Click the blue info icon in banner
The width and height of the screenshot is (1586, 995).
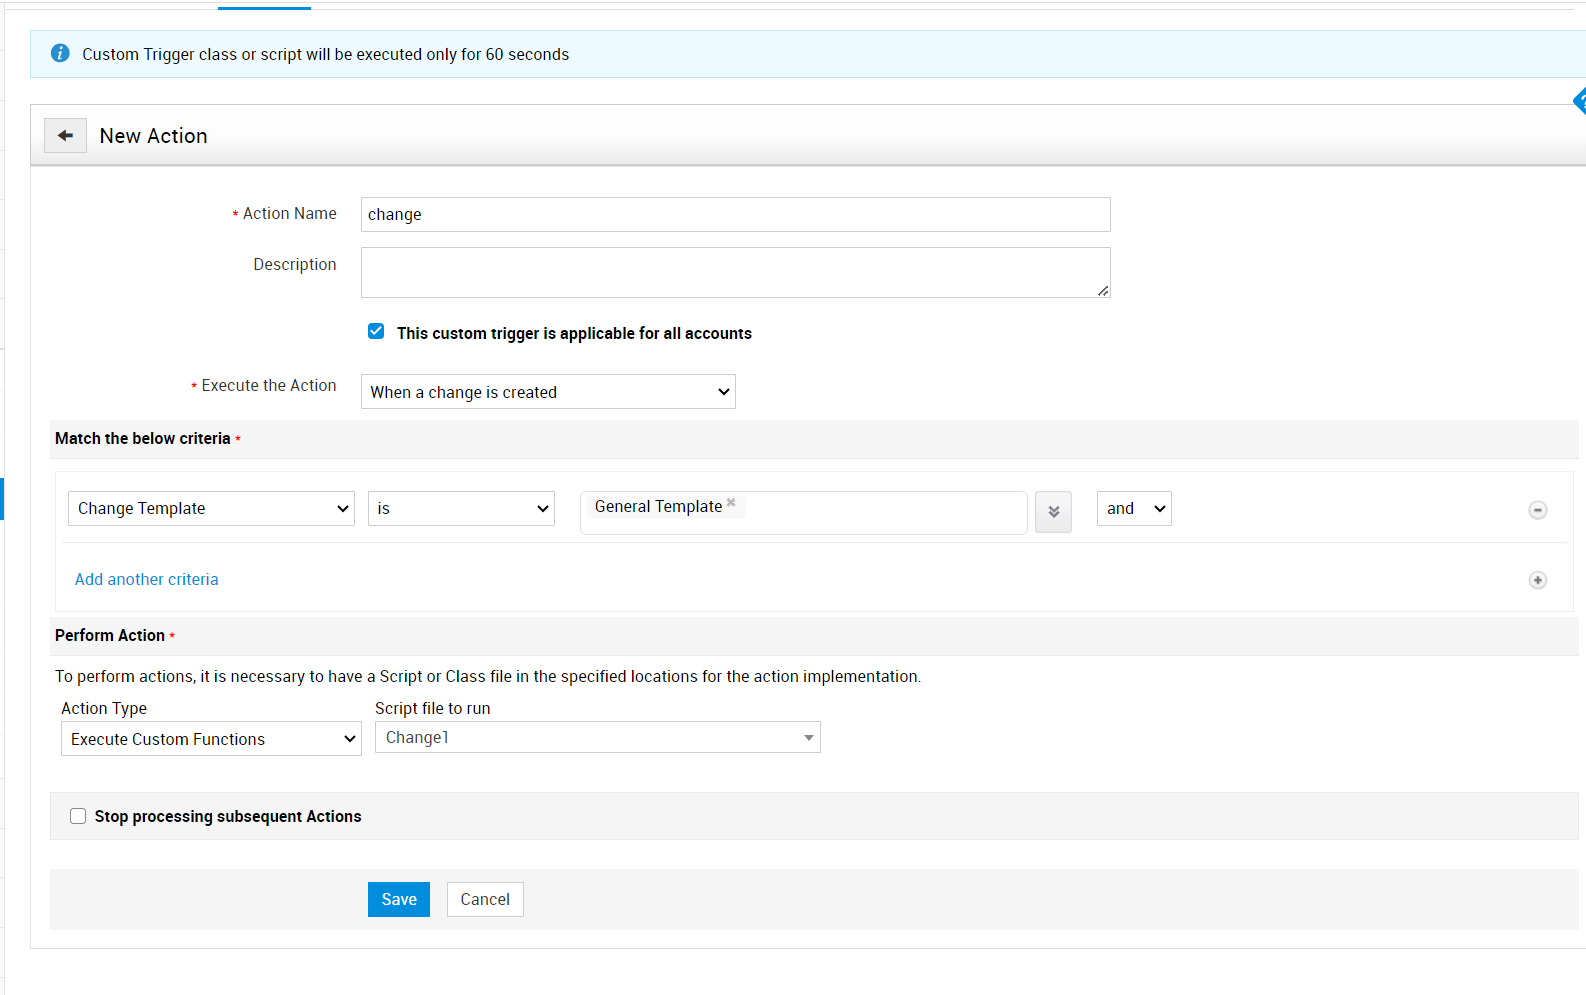pyautogui.click(x=60, y=54)
